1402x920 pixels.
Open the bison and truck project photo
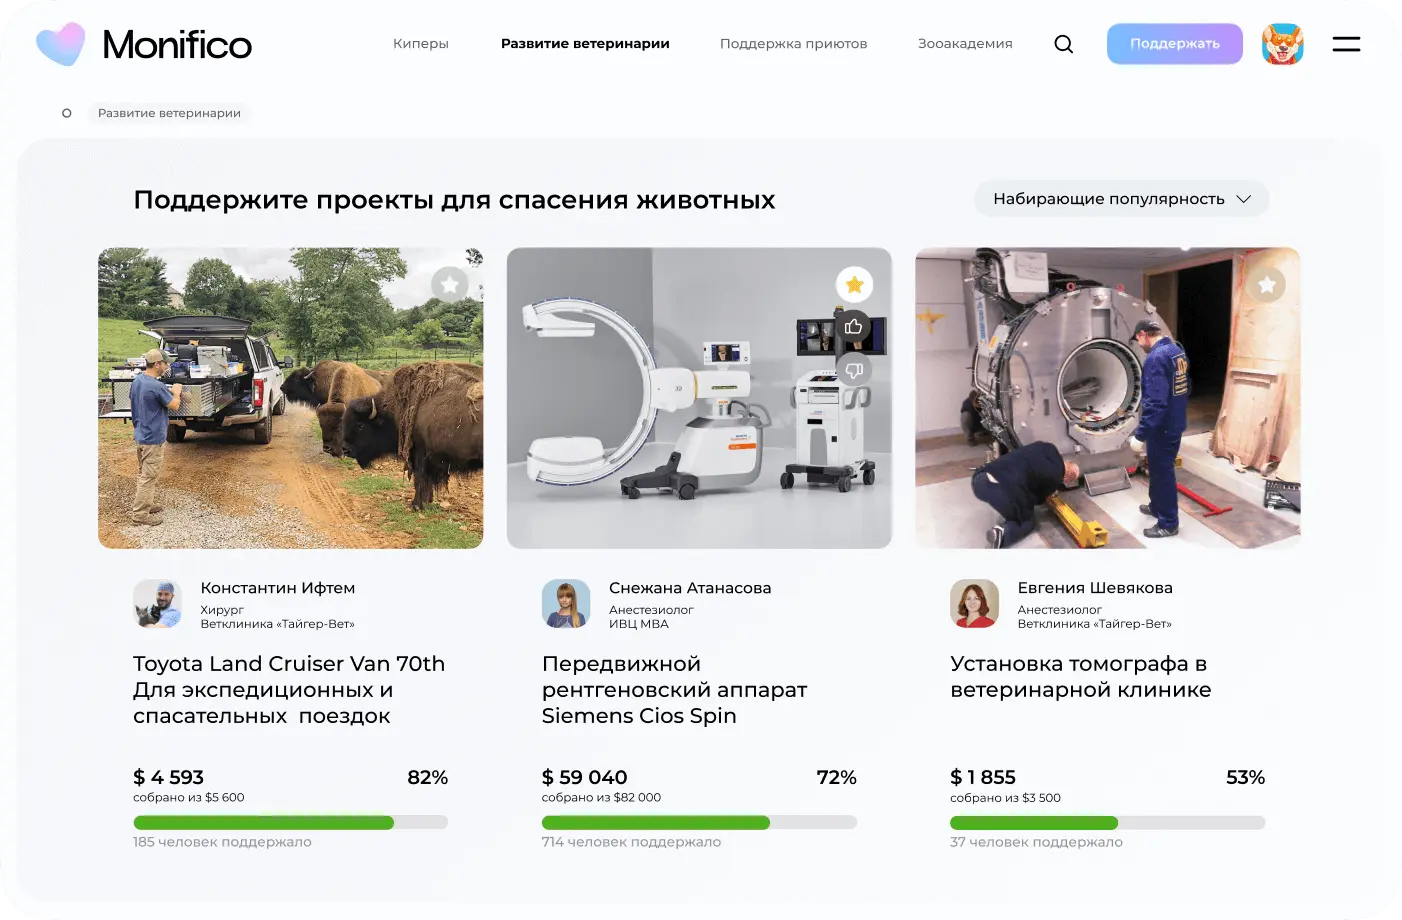point(291,398)
